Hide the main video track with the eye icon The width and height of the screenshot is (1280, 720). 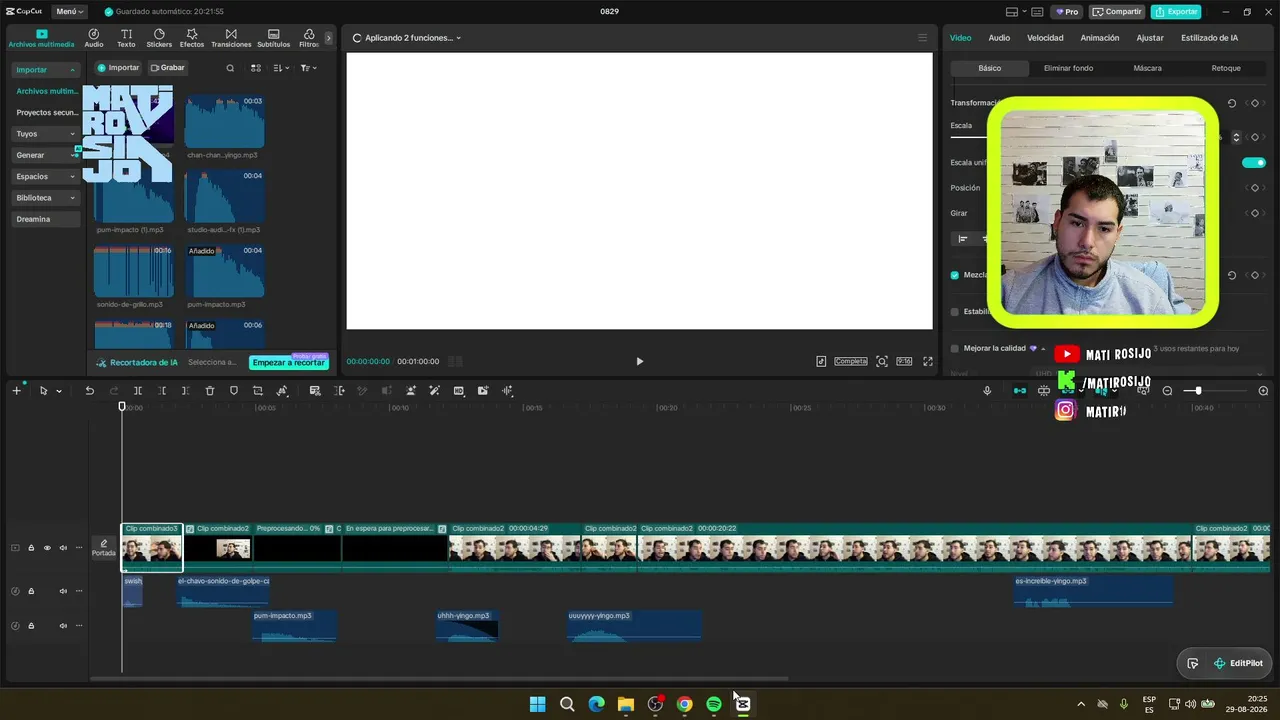click(x=47, y=548)
